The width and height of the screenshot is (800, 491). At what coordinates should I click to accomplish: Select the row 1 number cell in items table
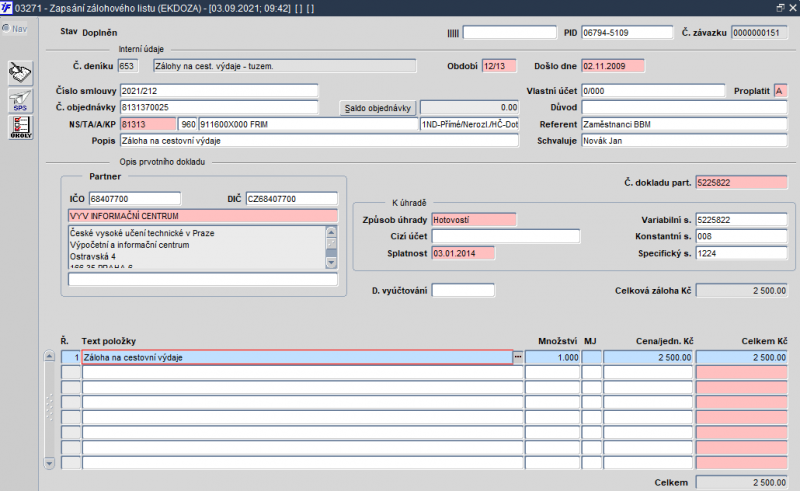pyautogui.click(x=70, y=357)
